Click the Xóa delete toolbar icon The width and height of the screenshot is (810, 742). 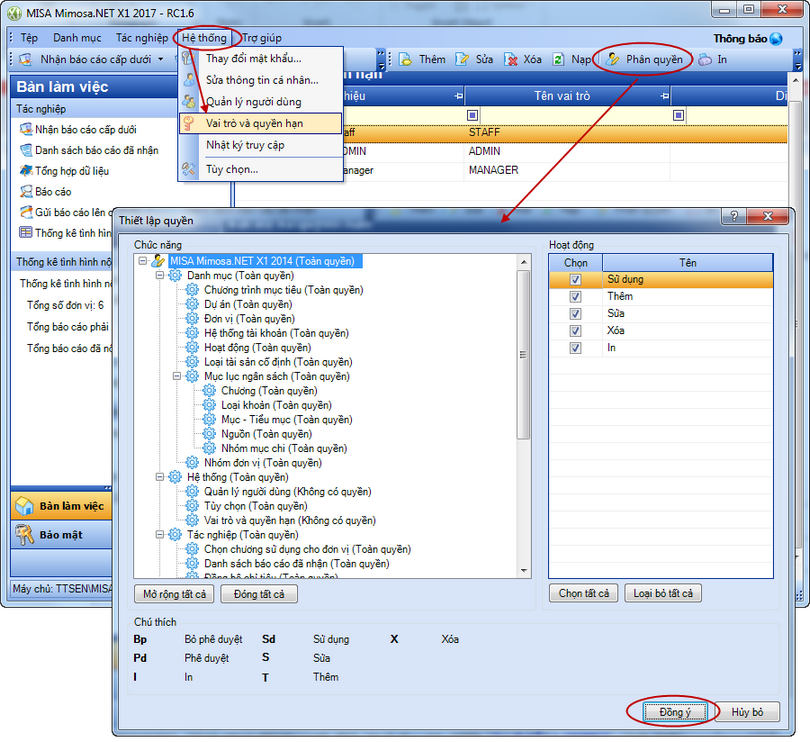tap(510, 59)
